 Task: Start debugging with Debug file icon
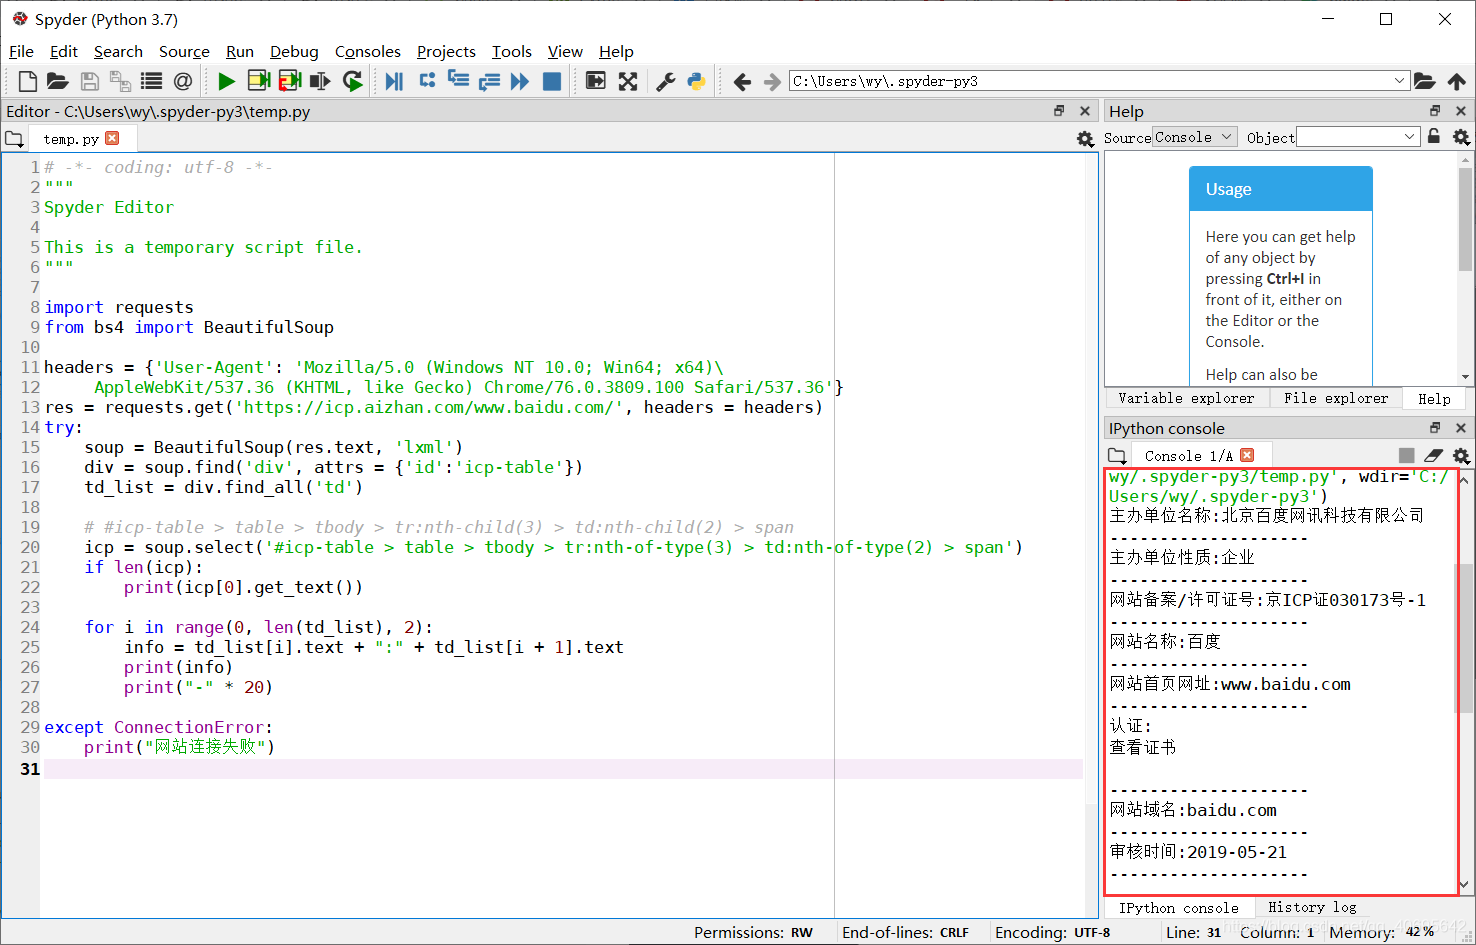pos(394,81)
